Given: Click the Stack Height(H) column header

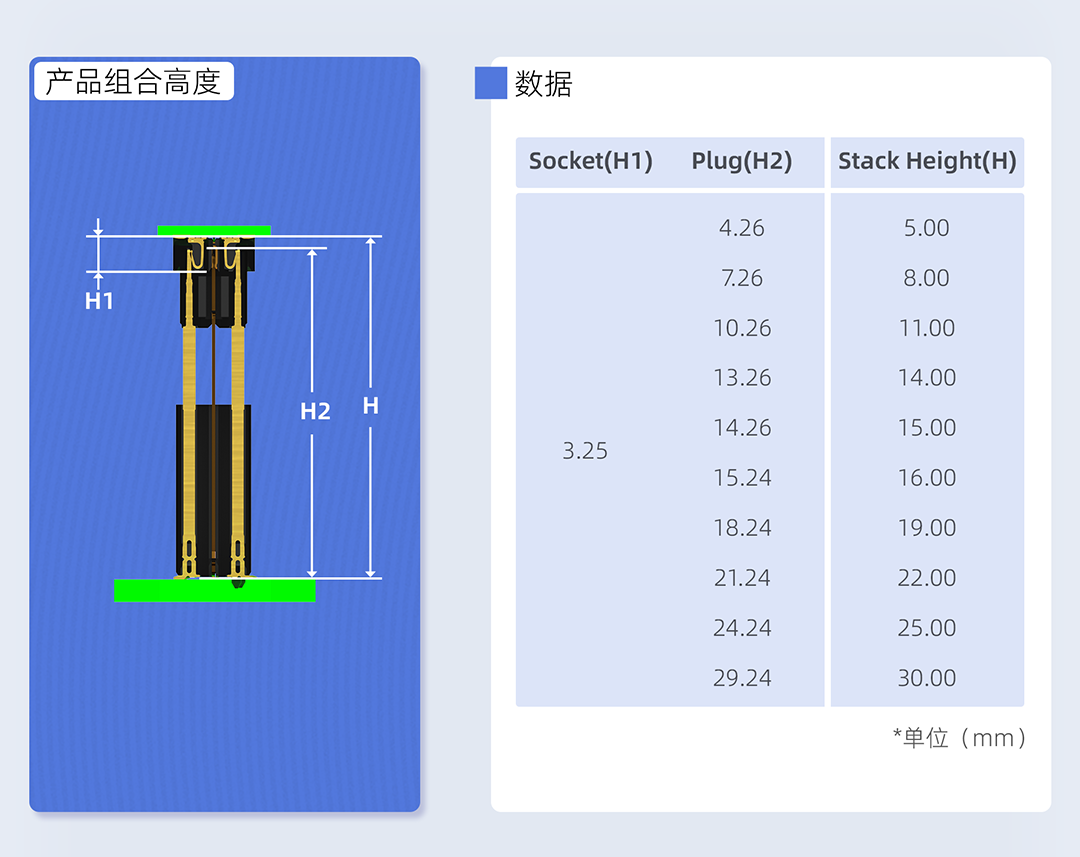Looking at the screenshot, I should point(927,161).
